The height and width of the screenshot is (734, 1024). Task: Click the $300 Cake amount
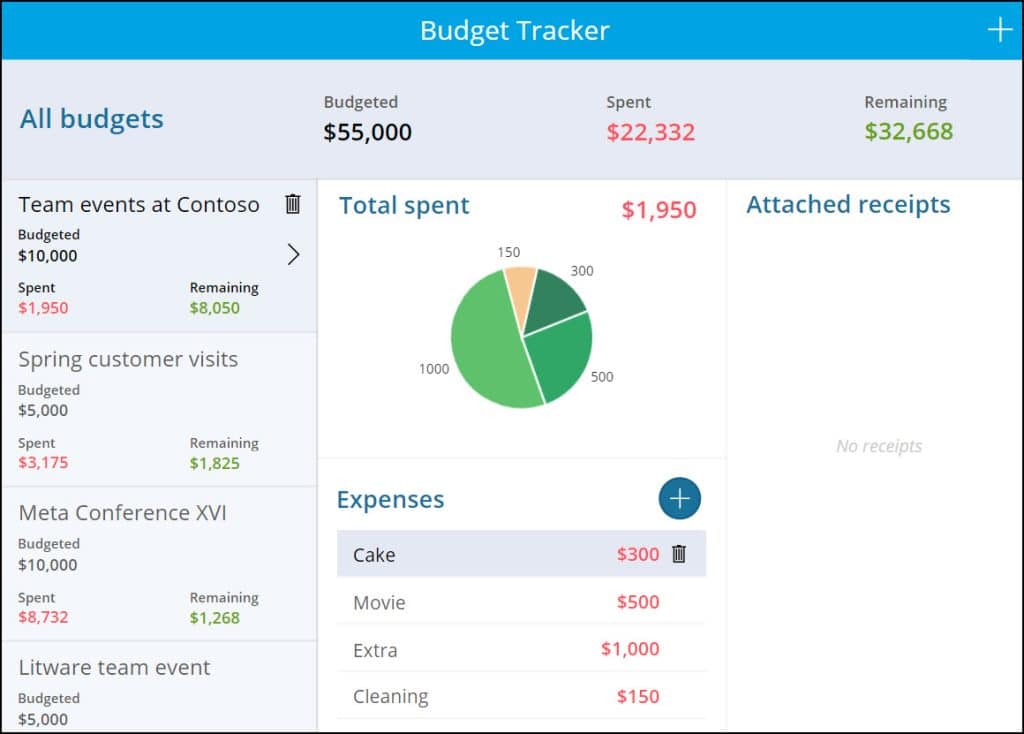638,554
